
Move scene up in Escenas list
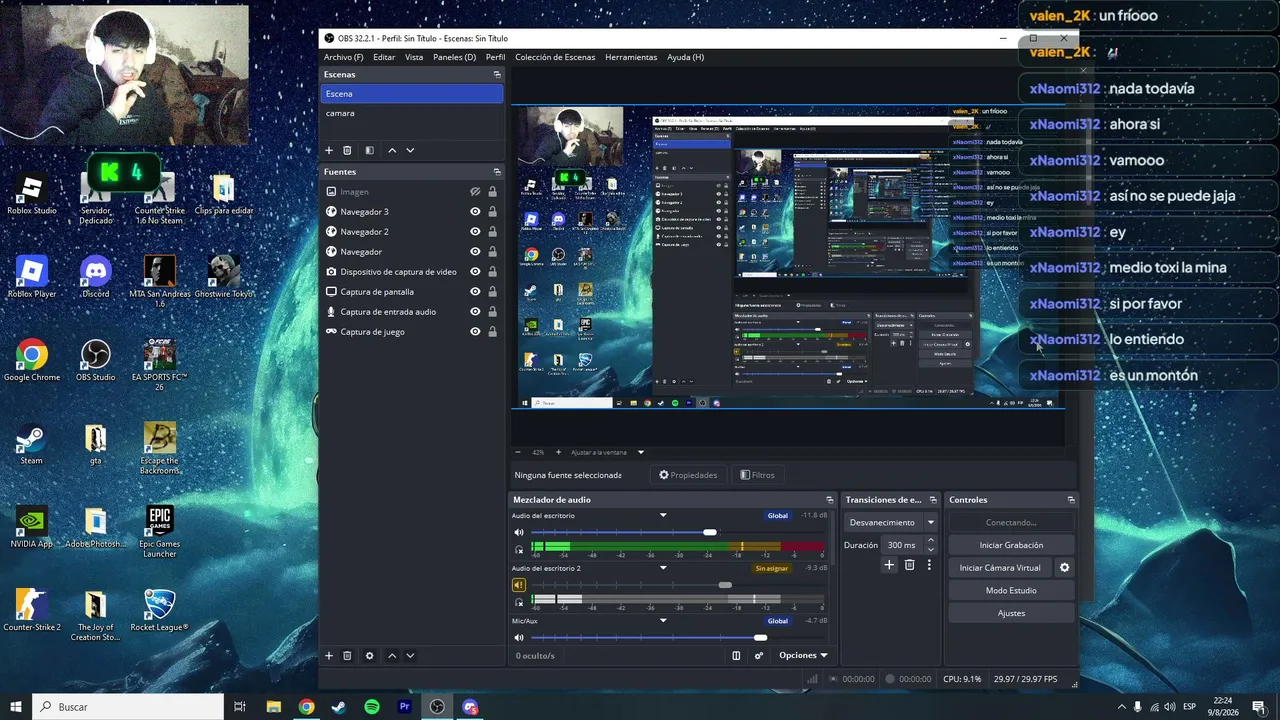point(392,150)
